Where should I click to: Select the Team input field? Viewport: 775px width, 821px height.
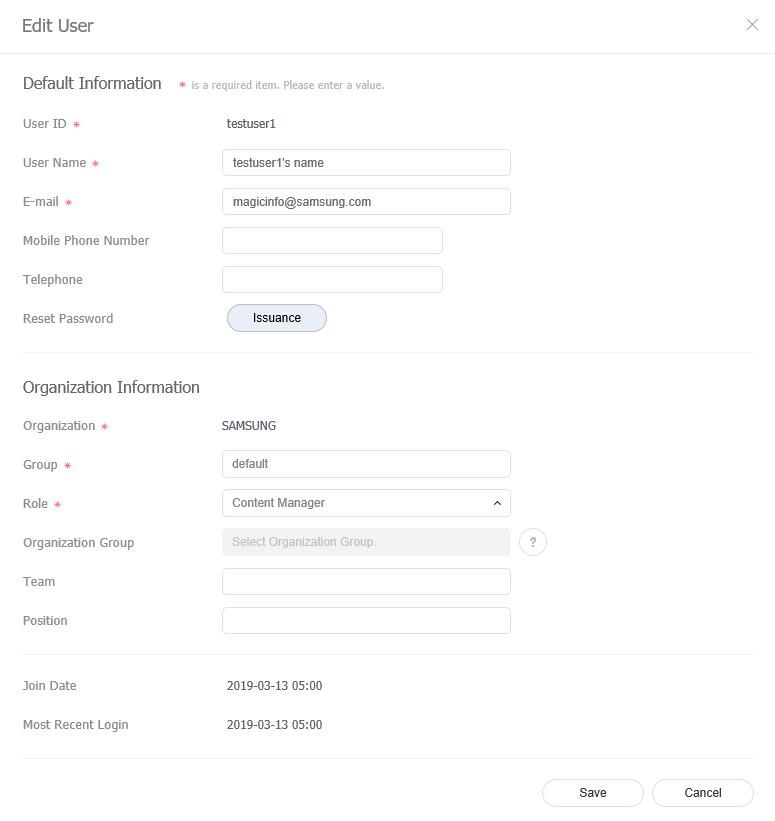[x=366, y=581]
